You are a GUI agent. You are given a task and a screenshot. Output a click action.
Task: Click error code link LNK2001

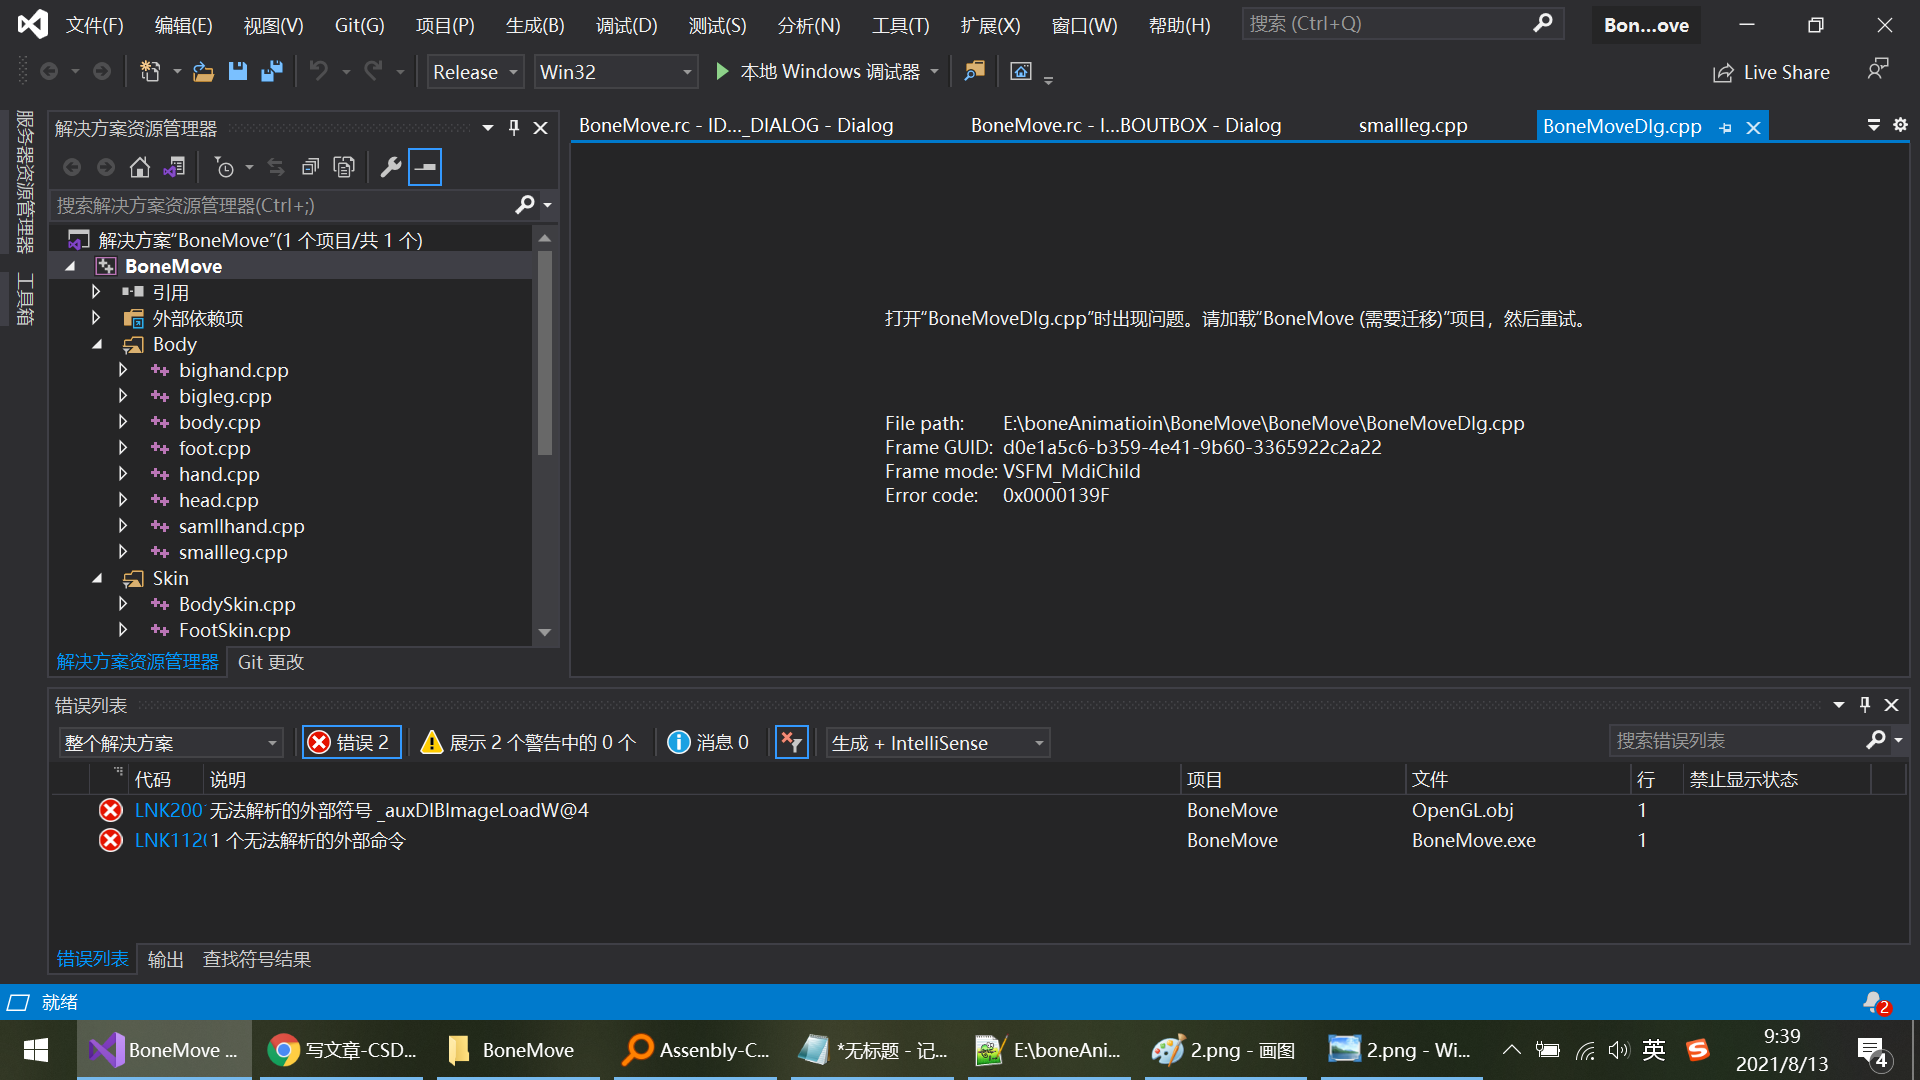pos(168,810)
